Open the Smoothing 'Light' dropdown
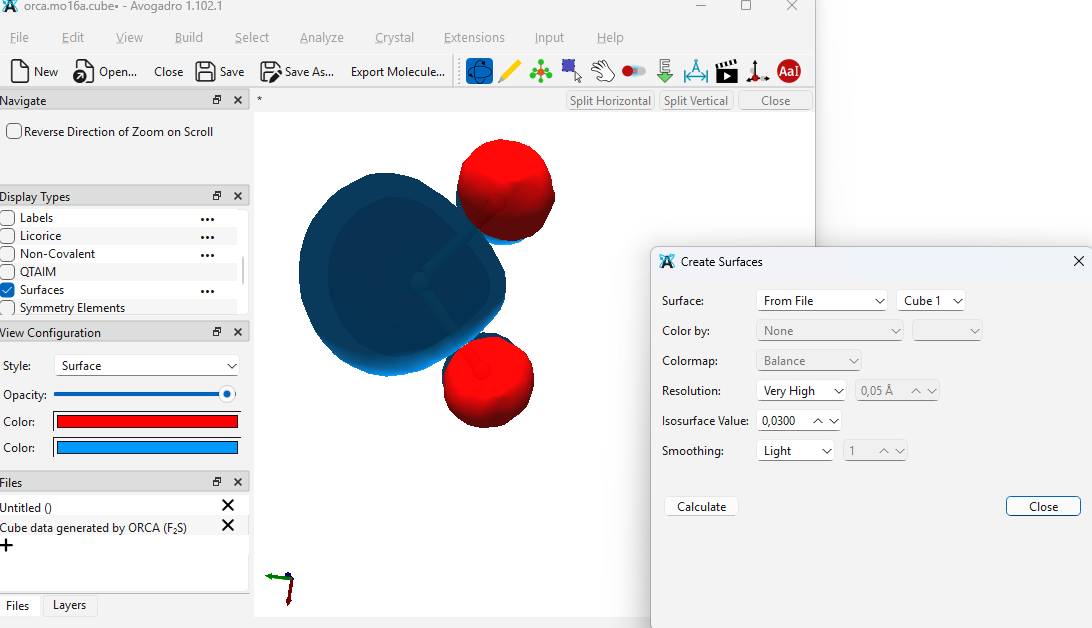Viewport: 1092px width, 628px height. click(x=796, y=451)
